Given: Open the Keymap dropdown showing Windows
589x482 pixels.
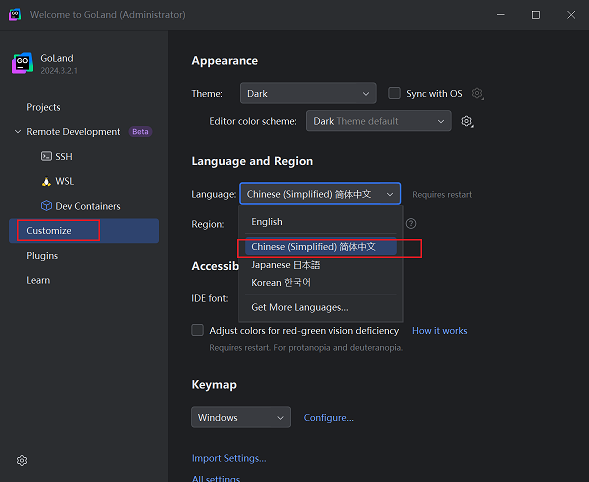Looking at the screenshot, I should tap(241, 417).
